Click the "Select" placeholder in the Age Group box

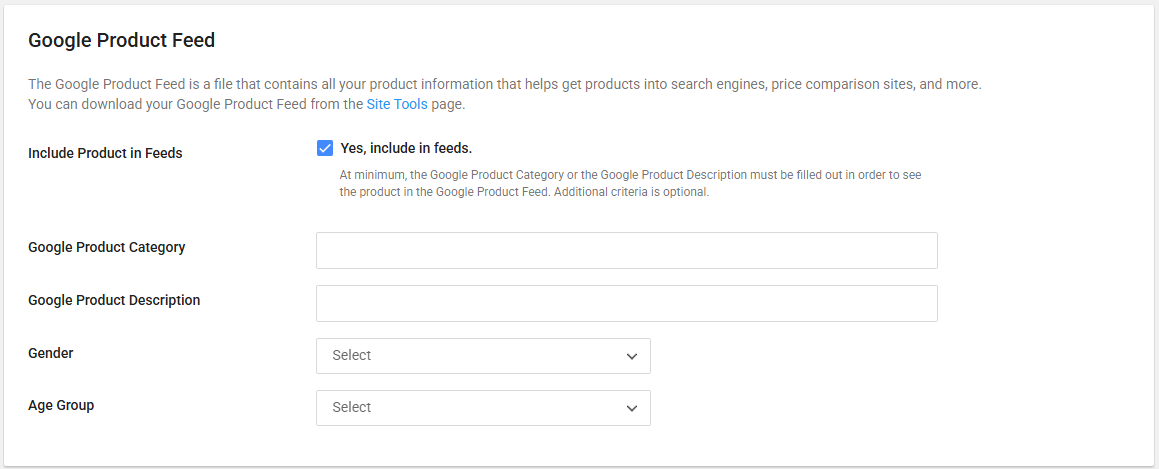352,408
